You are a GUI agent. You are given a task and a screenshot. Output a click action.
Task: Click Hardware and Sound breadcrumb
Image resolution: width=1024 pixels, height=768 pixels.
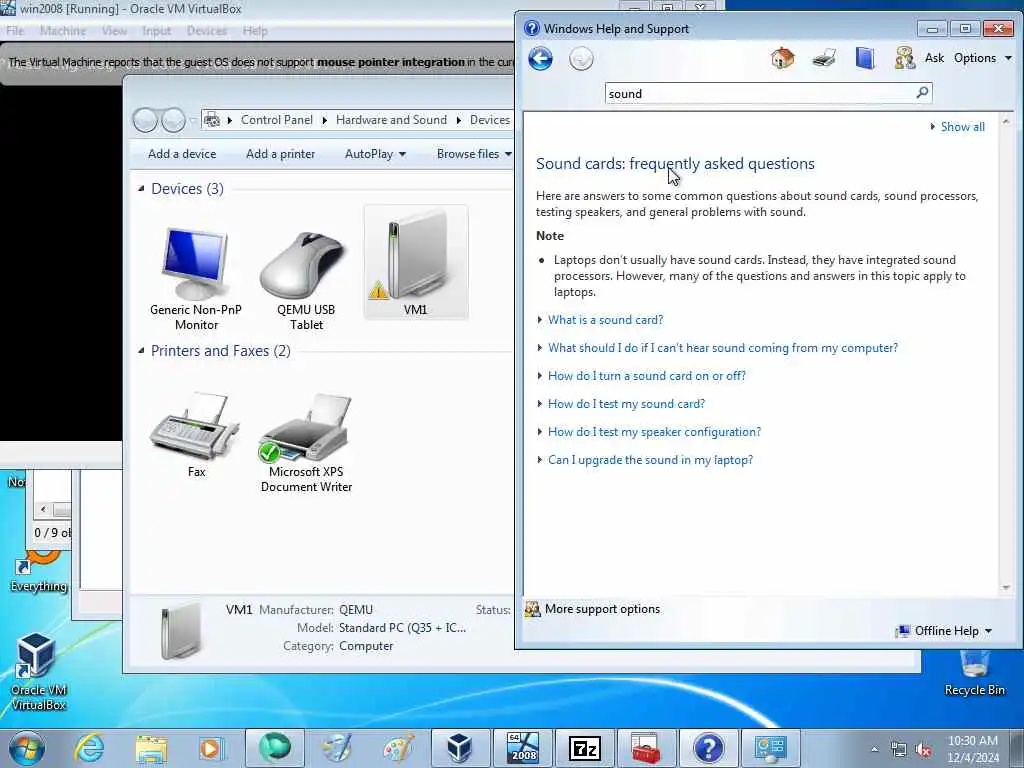click(x=391, y=120)
